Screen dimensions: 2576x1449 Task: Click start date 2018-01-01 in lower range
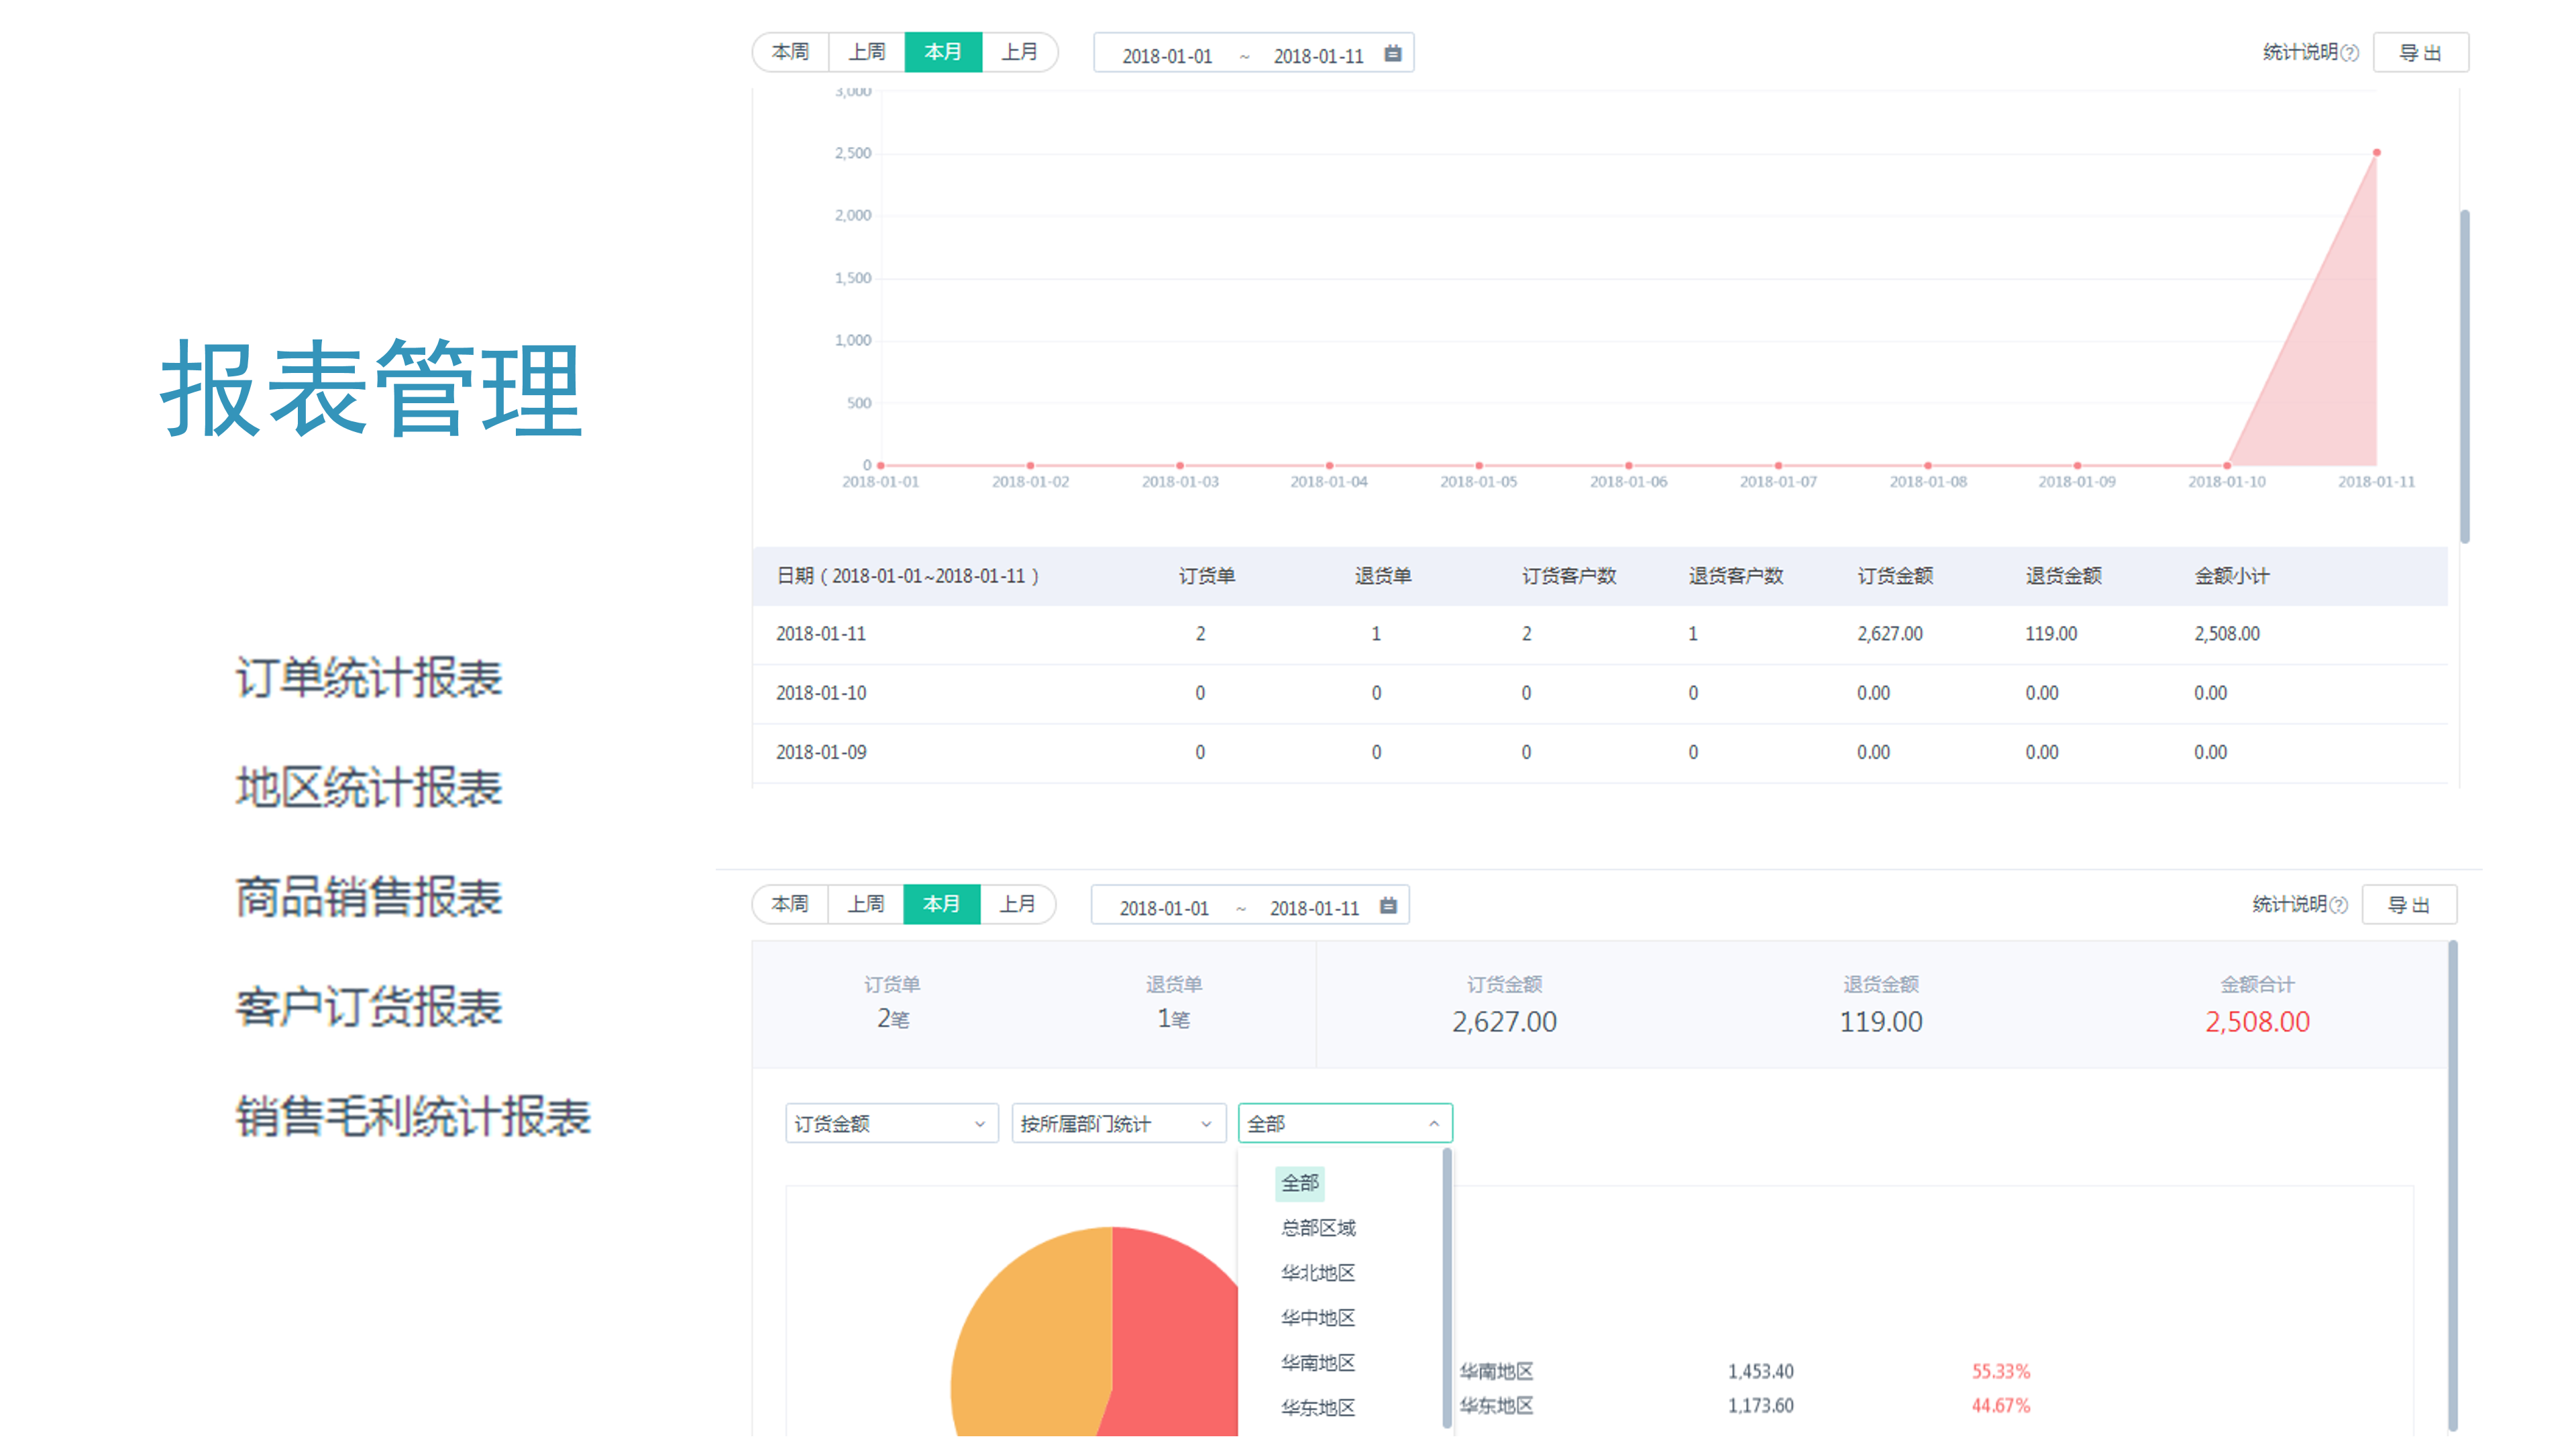1164,908
